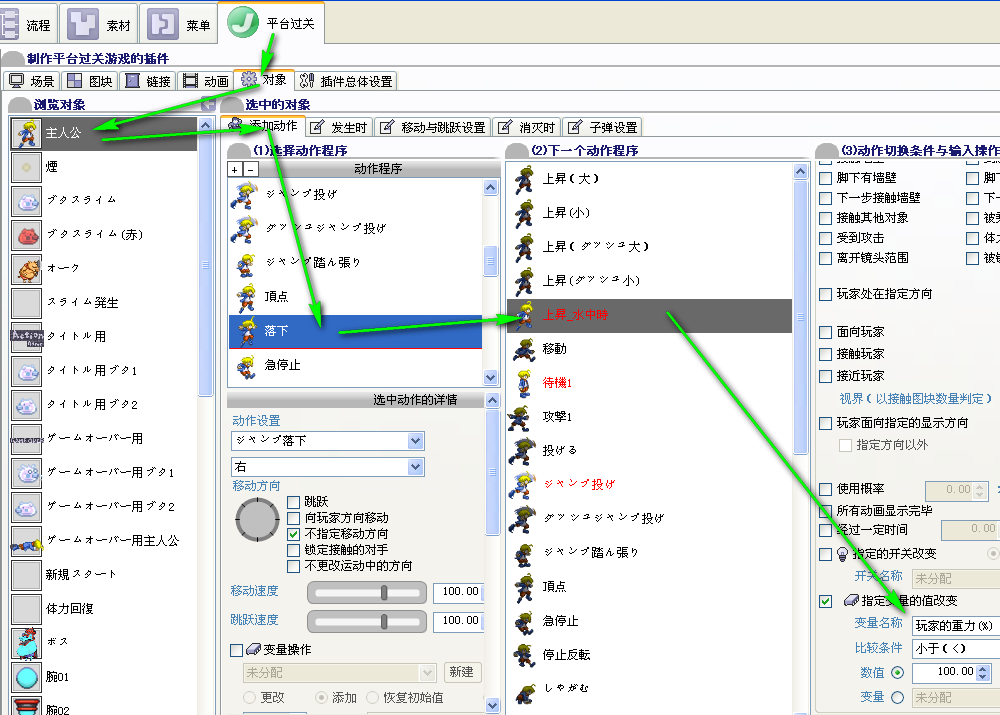The height and width of the screenshot is (715, 1000).
Task: Uncheck 指定变量的值改变 checkbox
Action: [825, 601]
